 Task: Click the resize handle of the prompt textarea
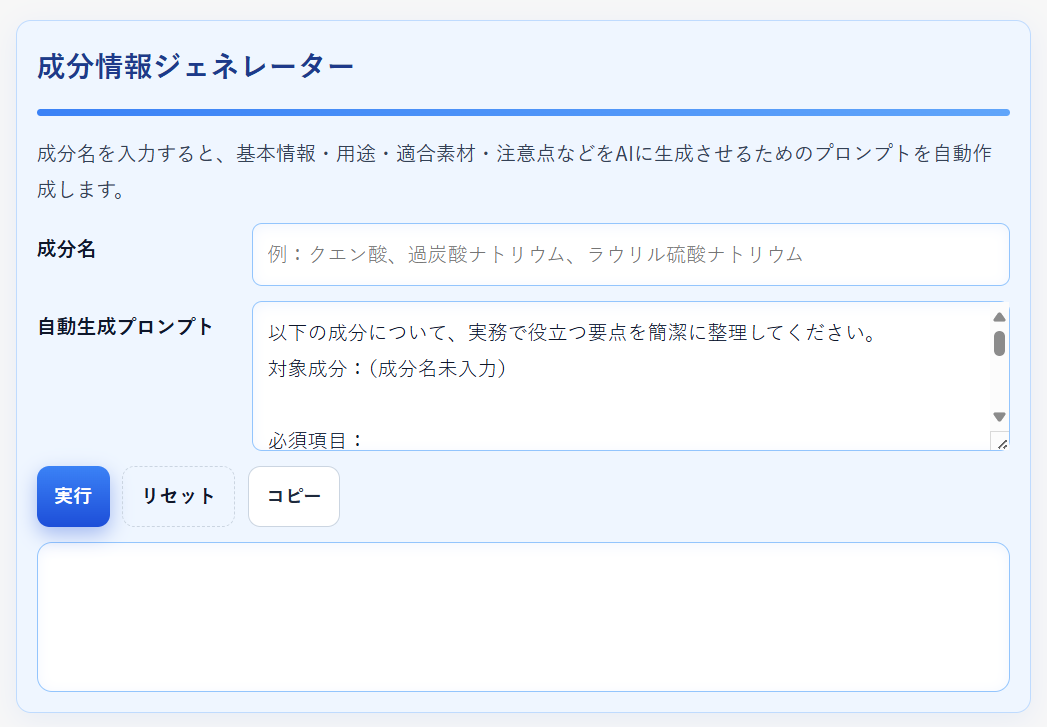tap(1001, 443)
